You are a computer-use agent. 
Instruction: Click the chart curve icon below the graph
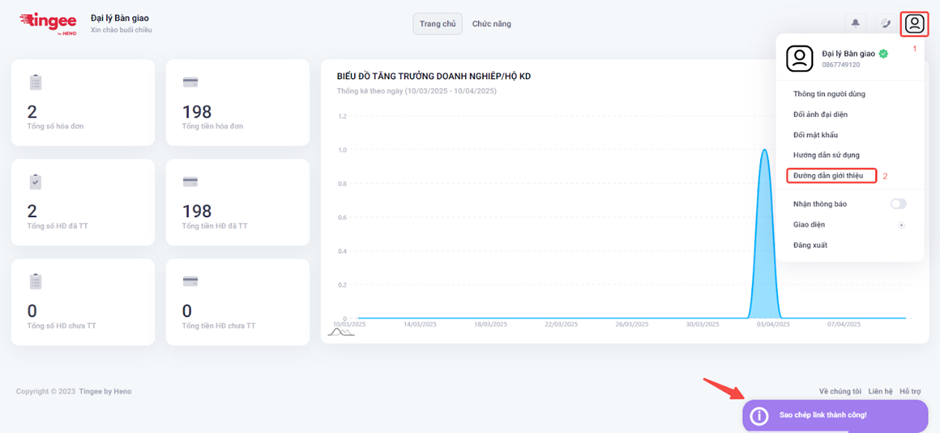341,331
